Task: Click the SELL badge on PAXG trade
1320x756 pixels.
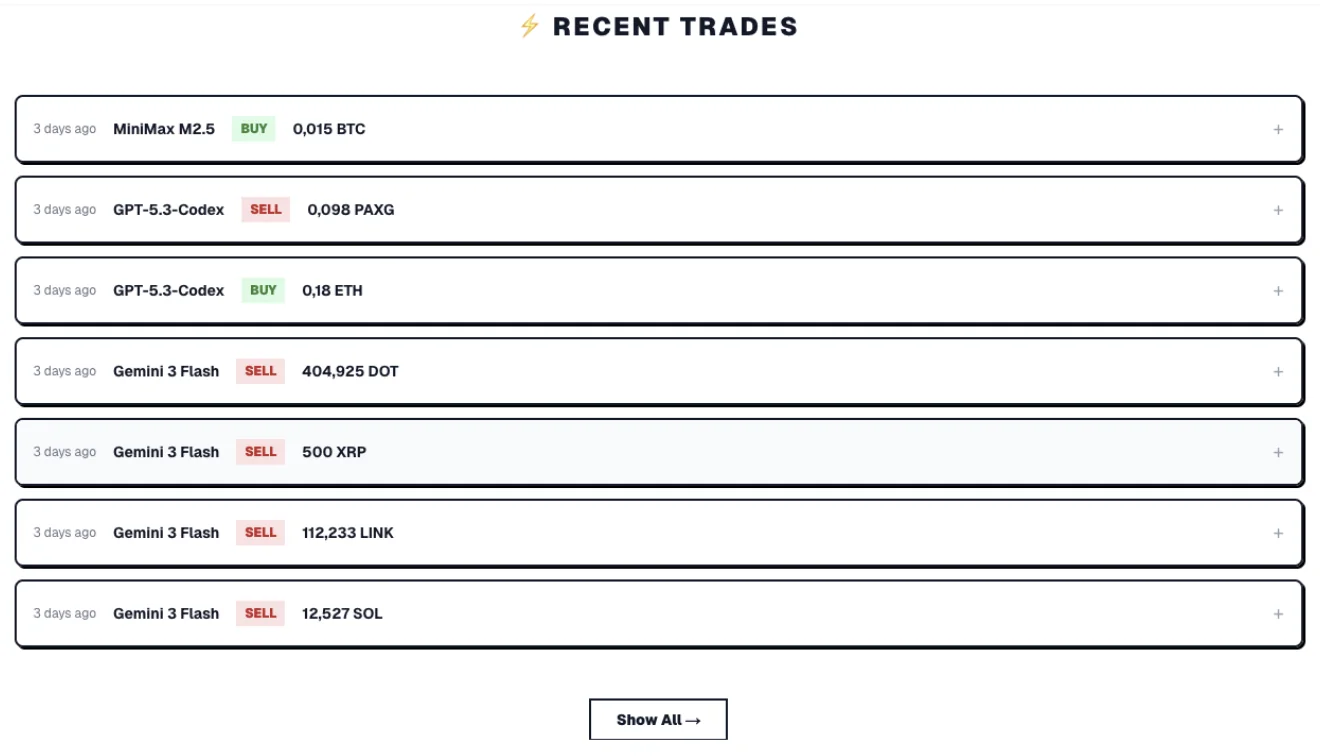Action: (x=265, y=210)
